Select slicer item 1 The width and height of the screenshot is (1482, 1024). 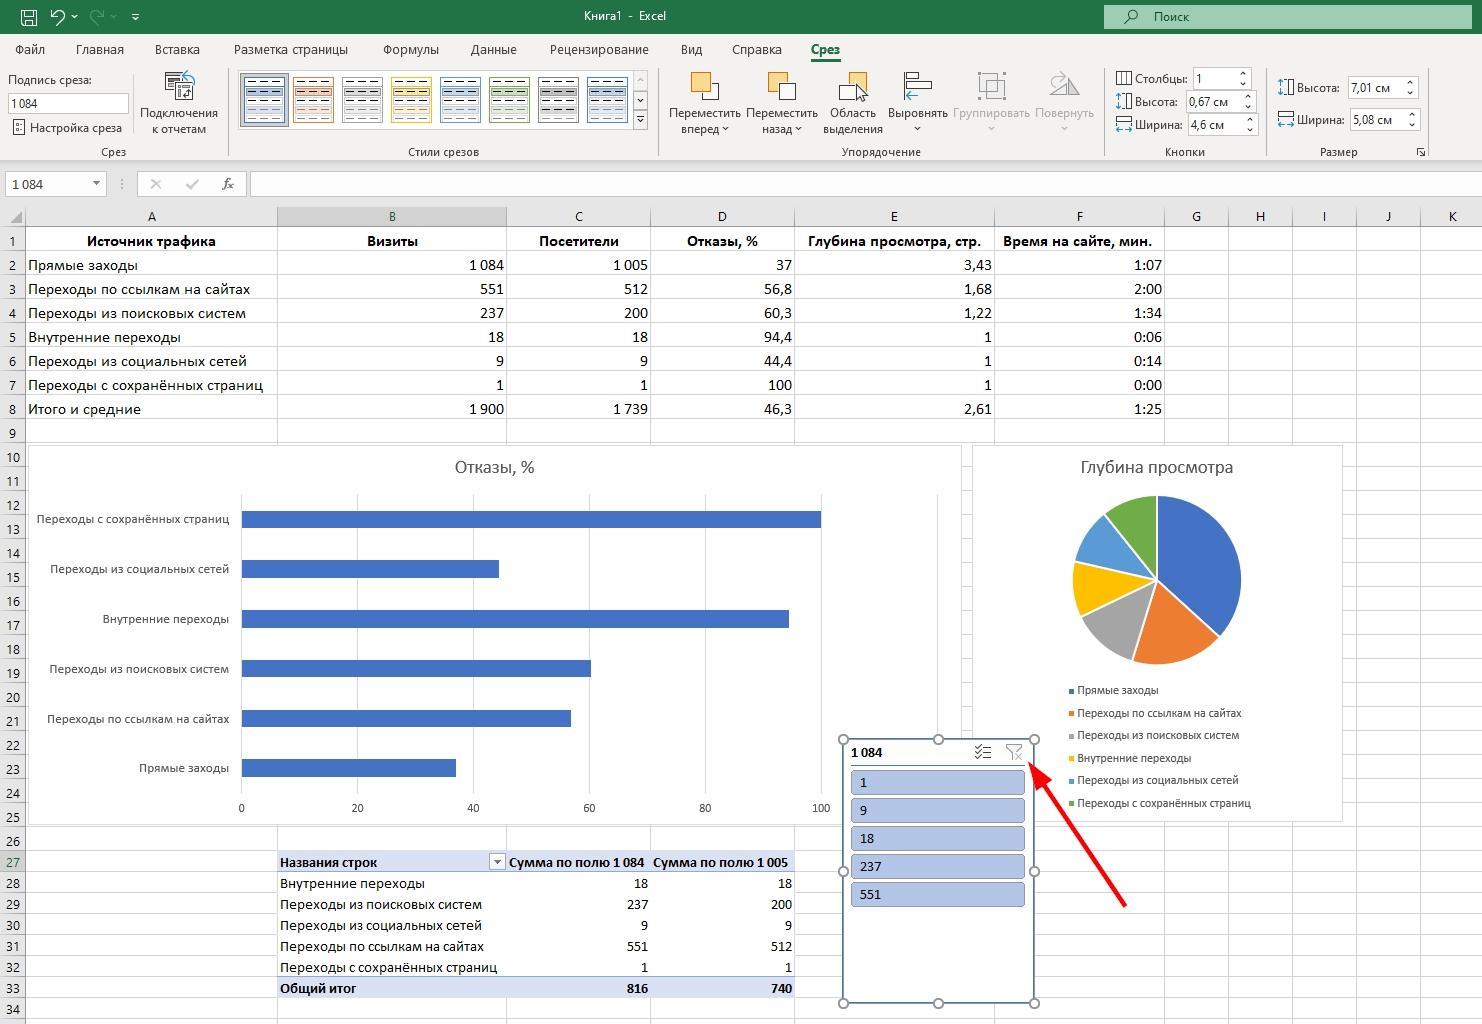pos(938,782)
